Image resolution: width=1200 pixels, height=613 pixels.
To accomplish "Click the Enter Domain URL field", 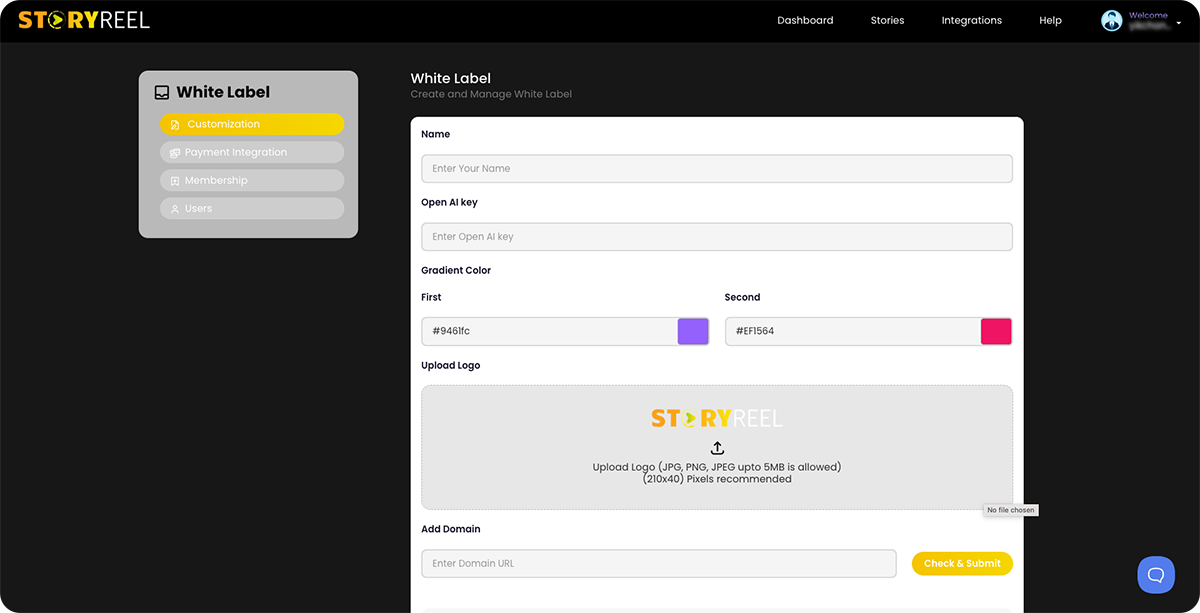I will tap(658, 563).
